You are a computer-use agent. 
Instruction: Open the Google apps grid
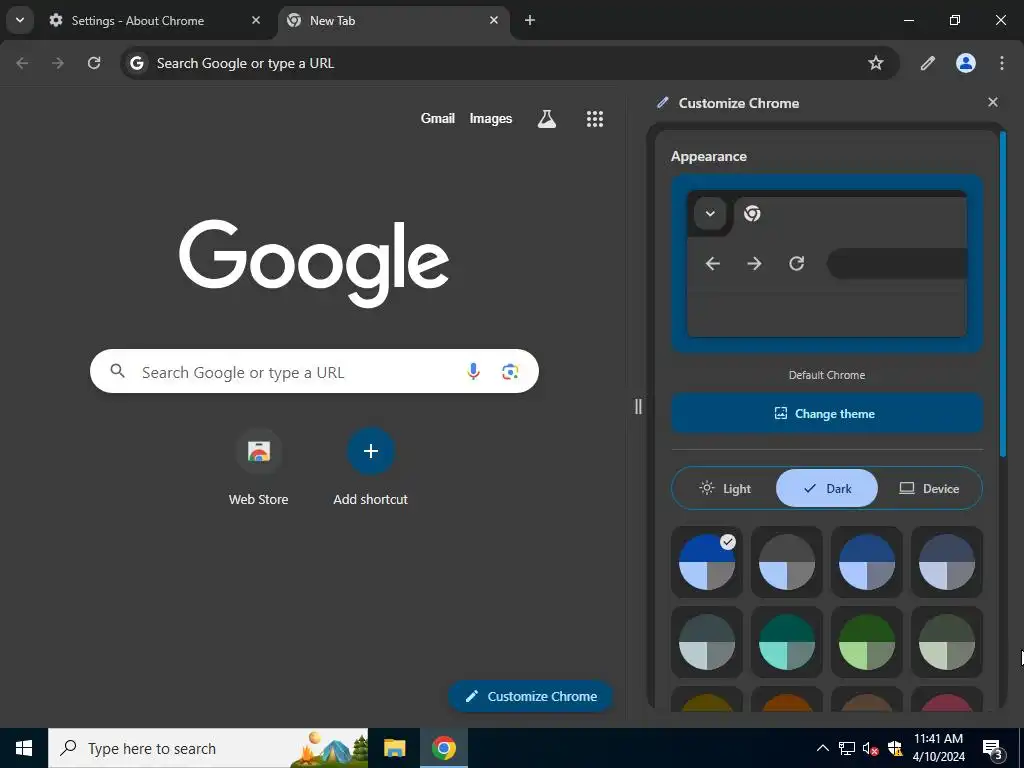click(x=594, y=118)
